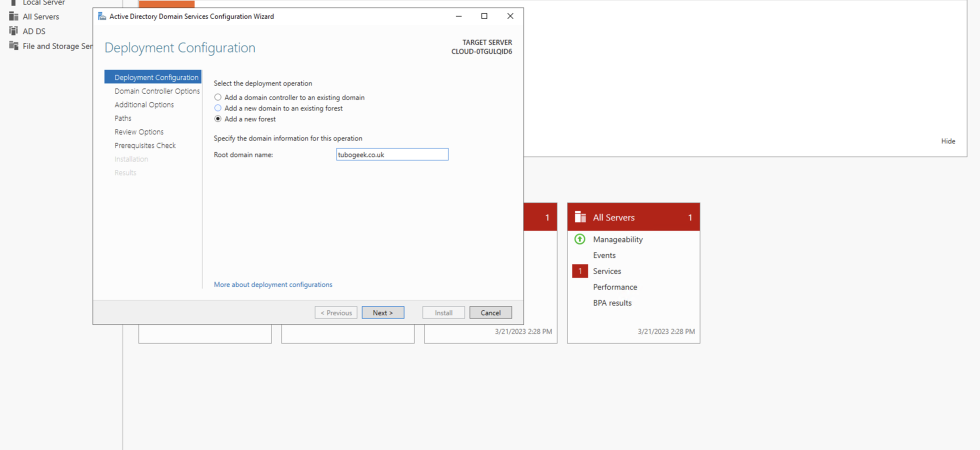Screen dimensions: 980x450
Task: Open AD DS in Server Manager sidebar
Action: [34, 31]
